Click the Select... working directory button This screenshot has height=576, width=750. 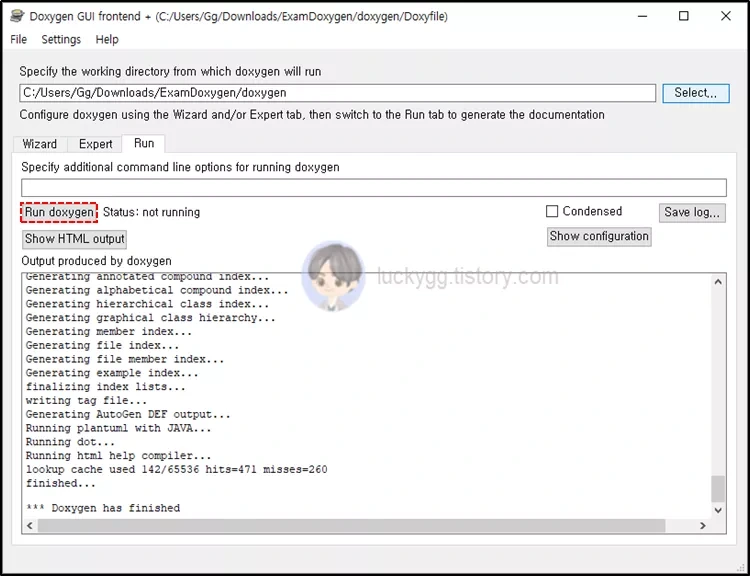[695, 93]
